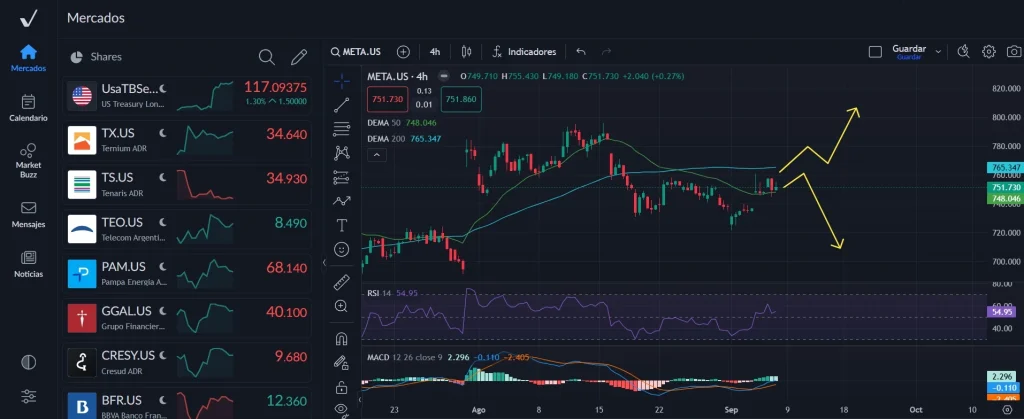This screenshot has height=419, width=1024.
Task: Open the Noticias news section
Action: click(28, 264)
